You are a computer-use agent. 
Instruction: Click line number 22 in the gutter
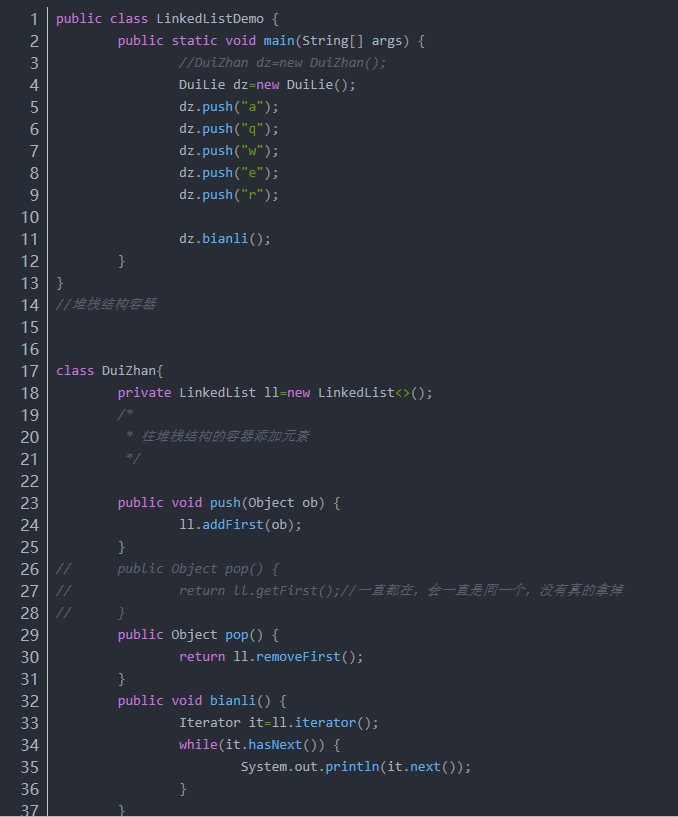click(30, 481)
